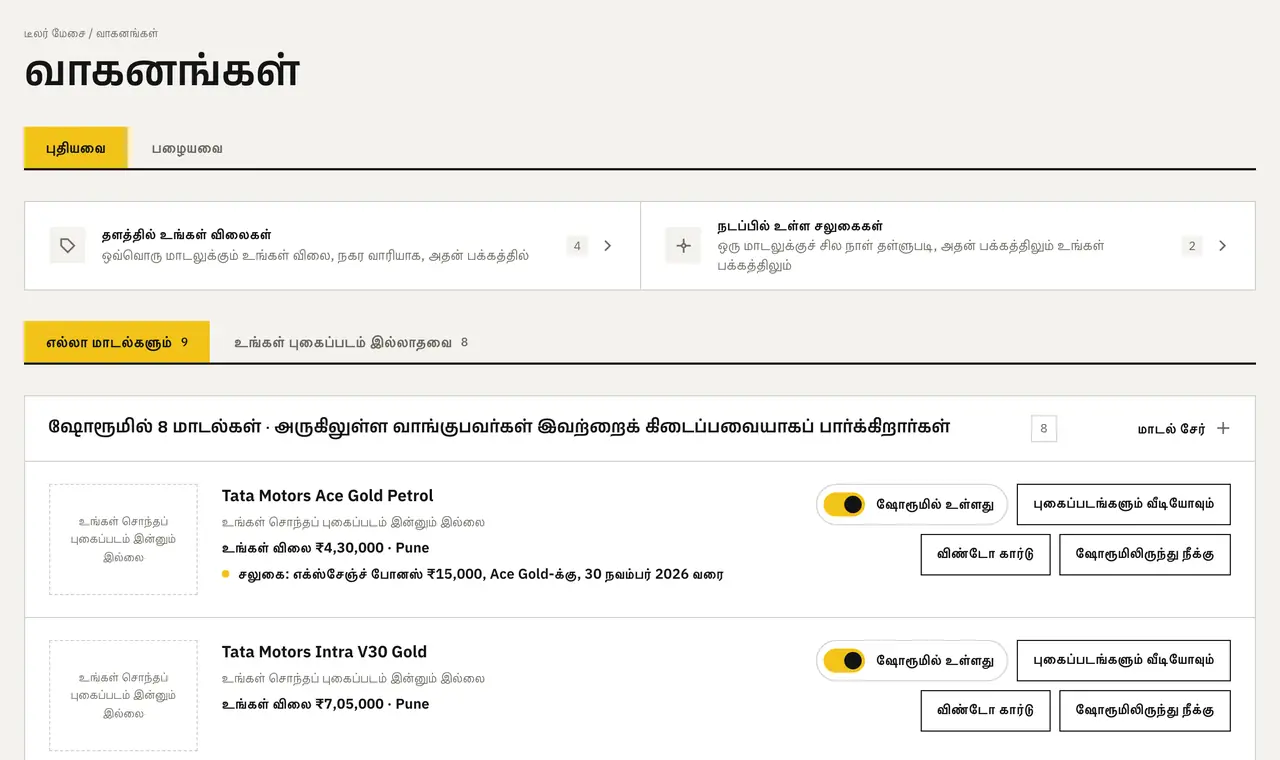Click count badge 2 in offers card

click(1191, 246)
